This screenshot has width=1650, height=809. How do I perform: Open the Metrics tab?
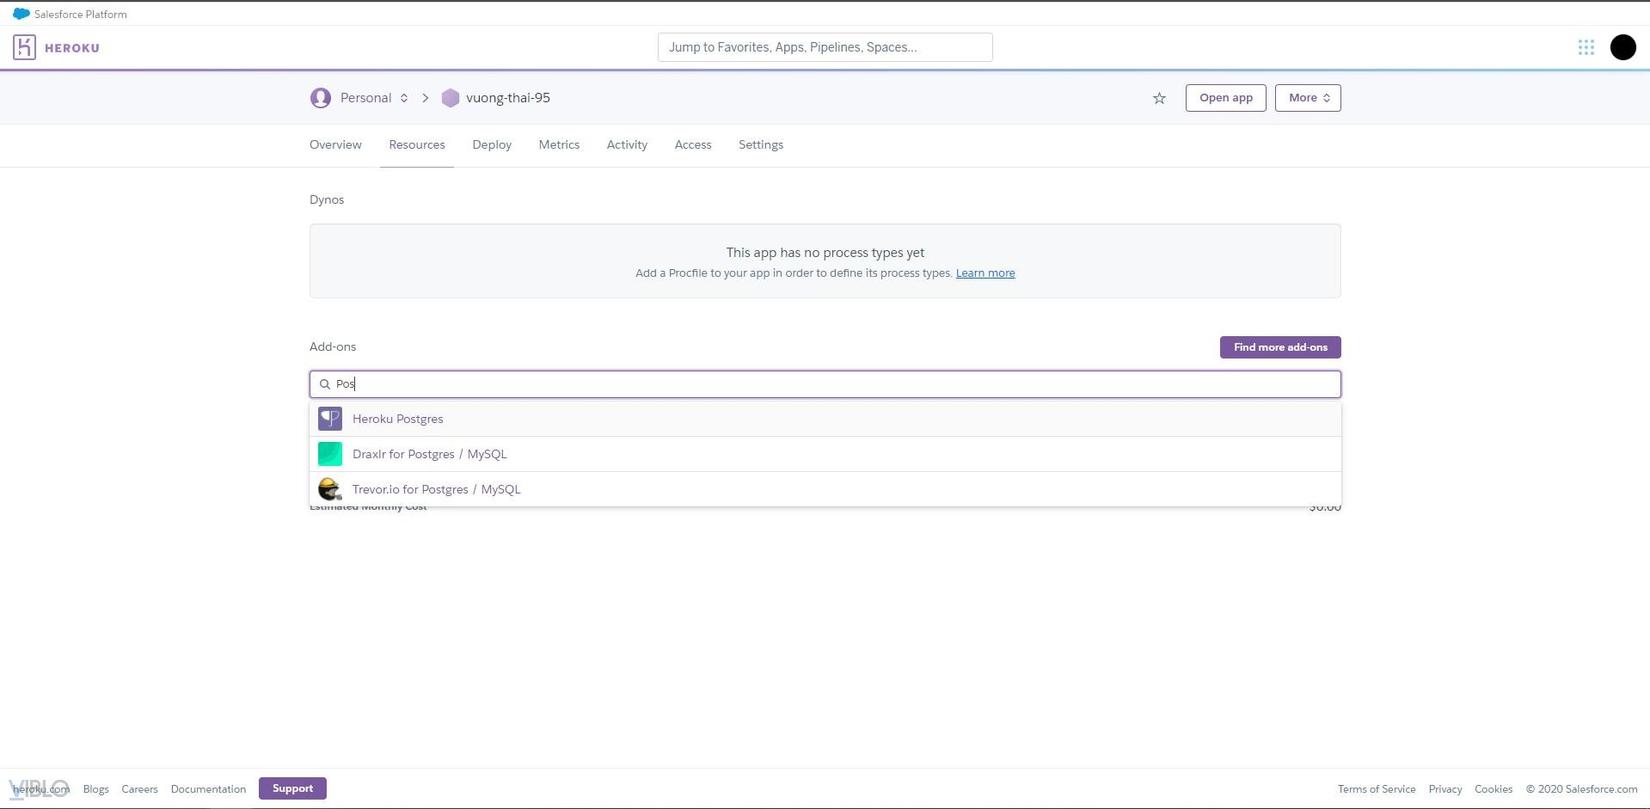[559, 145]
